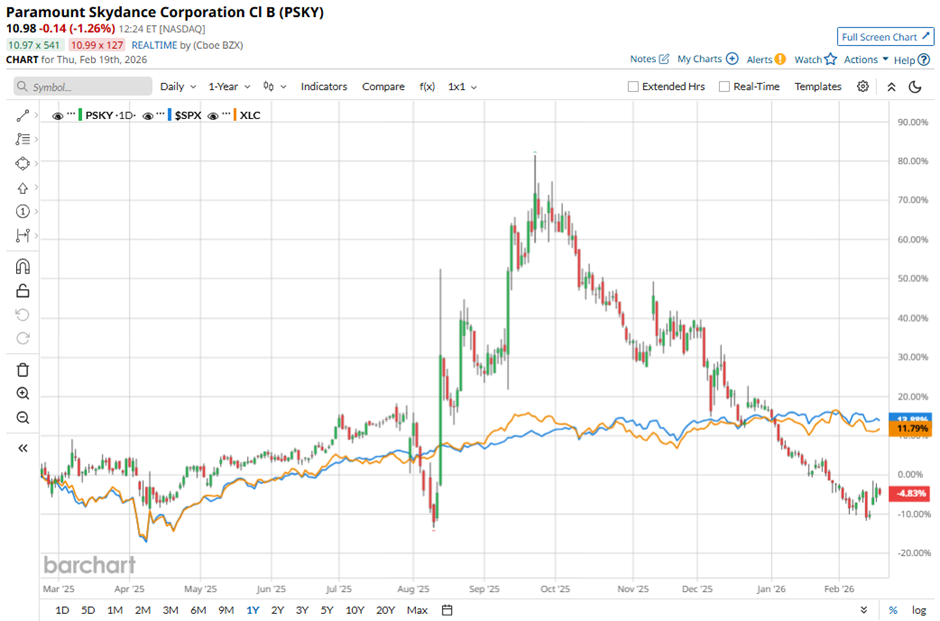Open the Daily frequency dropdown
This screenshot has width=940, height=621.
pos(178,87)
